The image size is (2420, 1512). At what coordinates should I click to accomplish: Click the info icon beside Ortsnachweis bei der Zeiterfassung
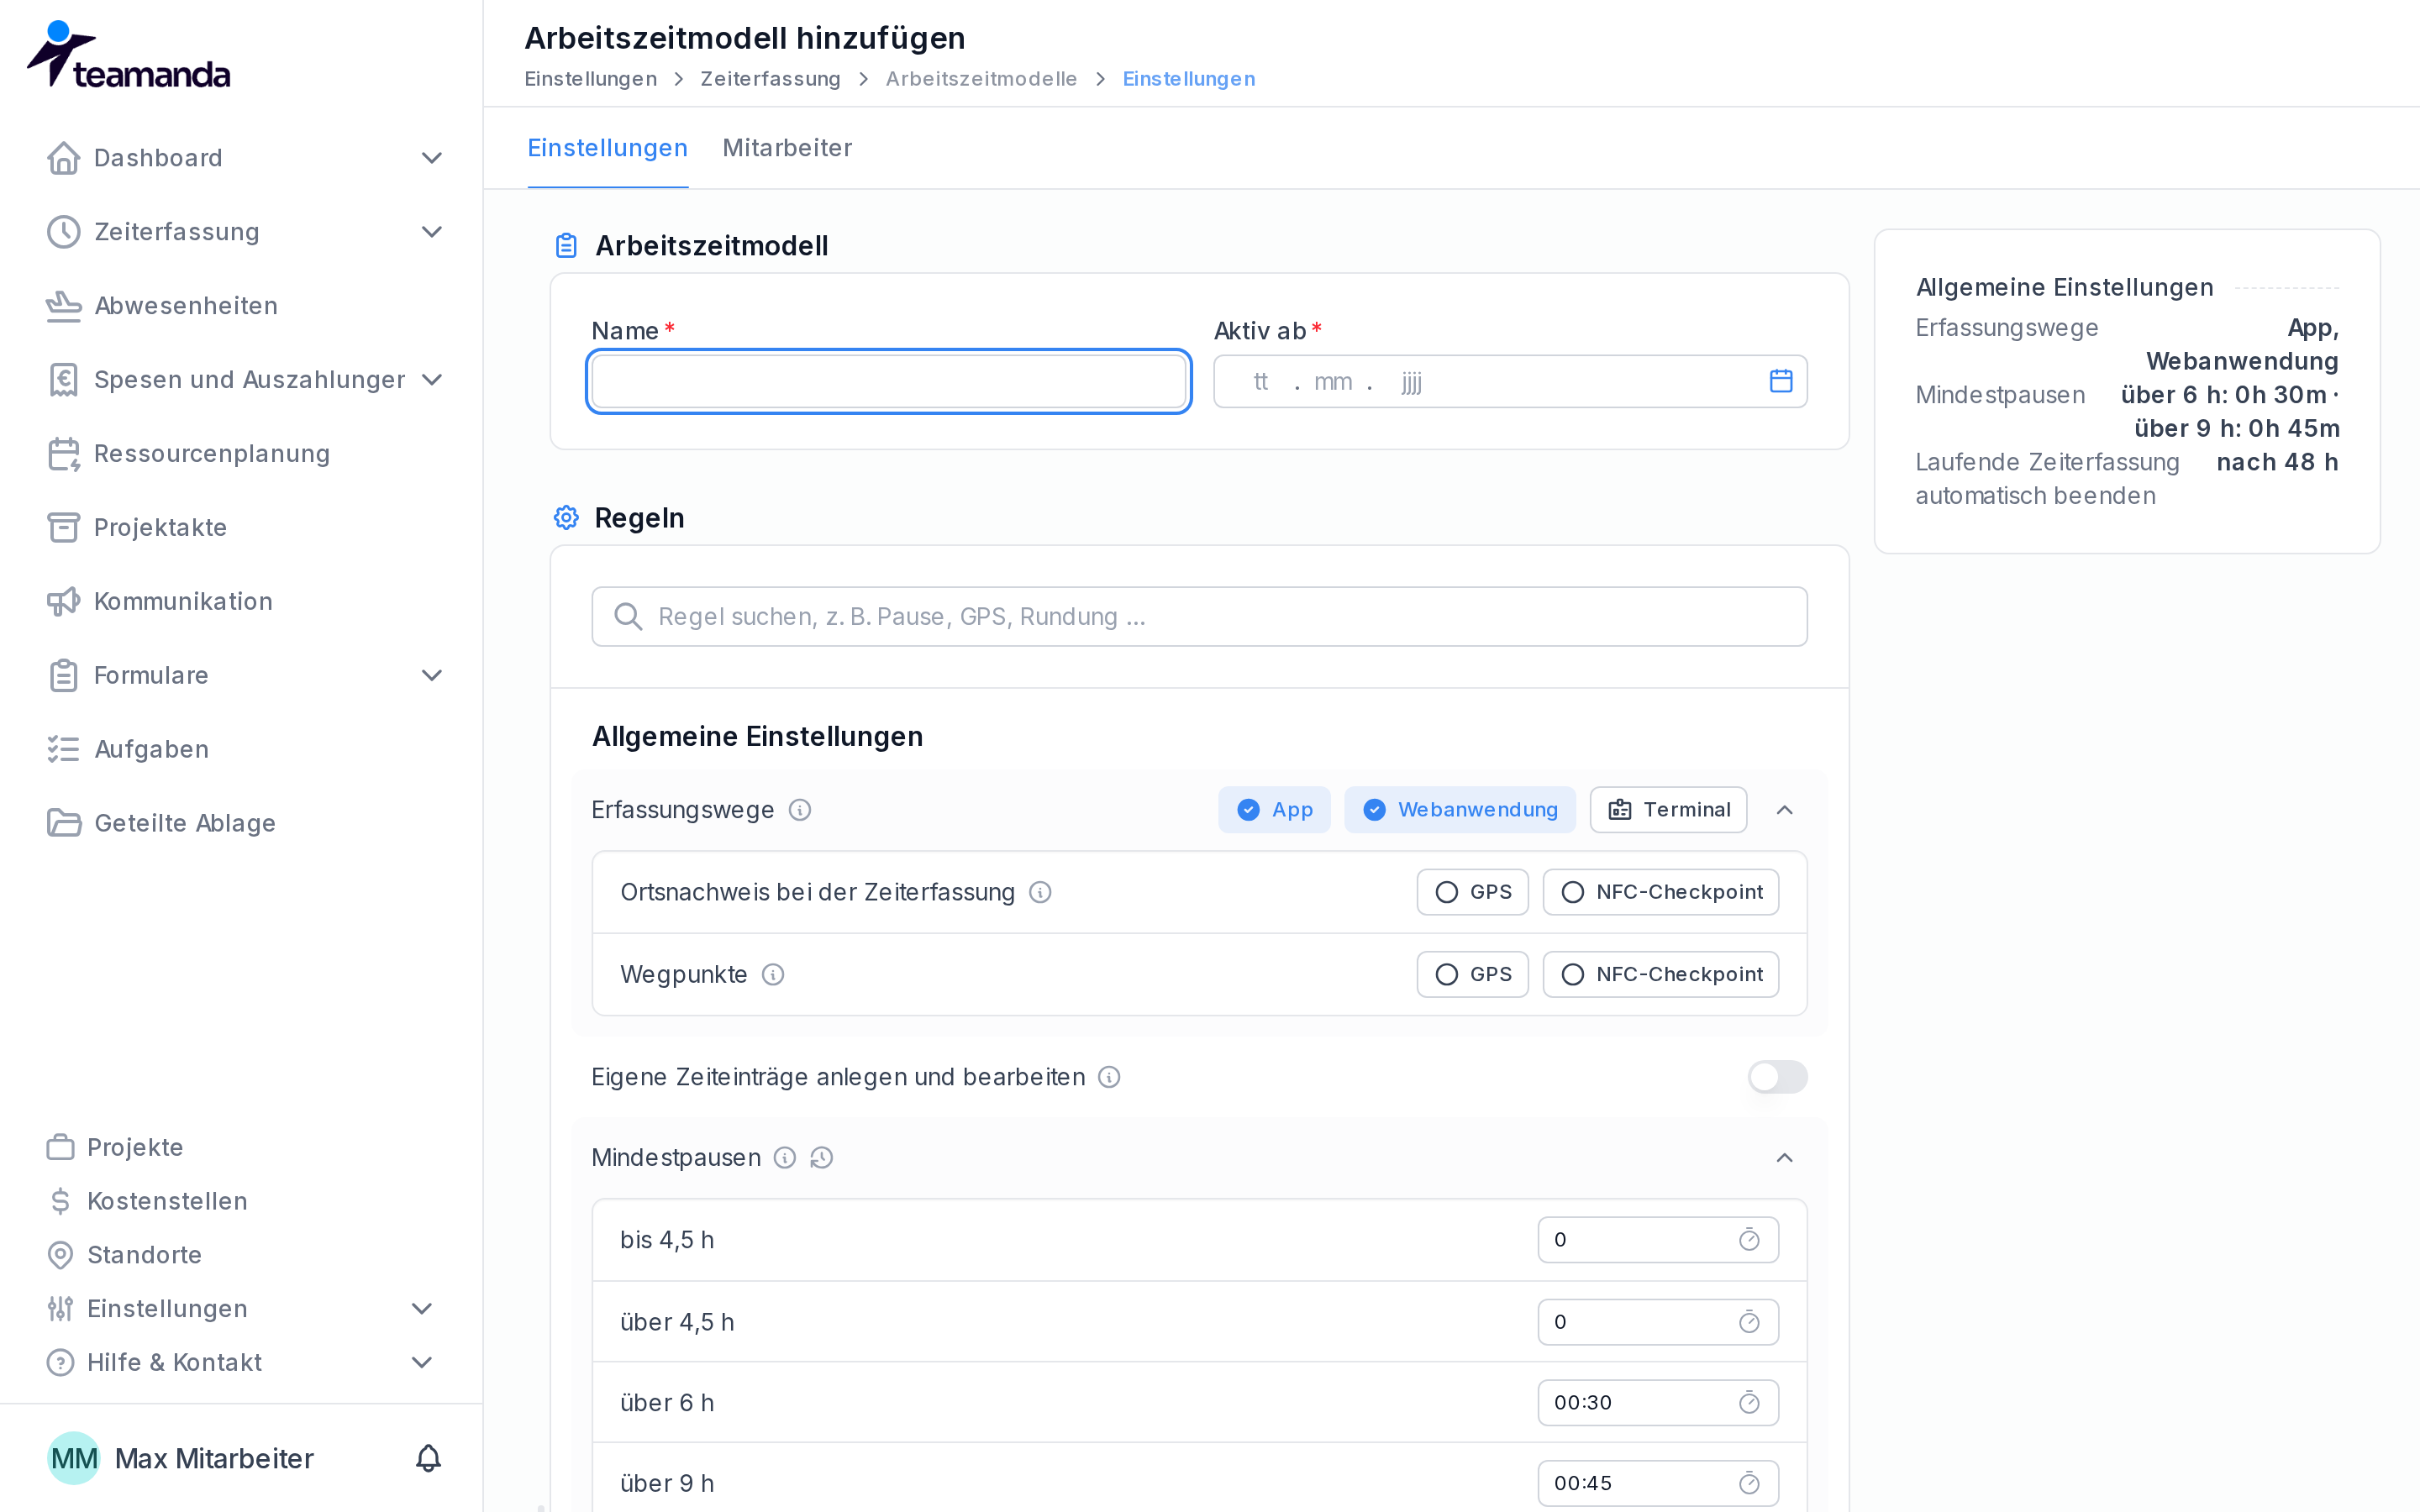point(1040,892)
